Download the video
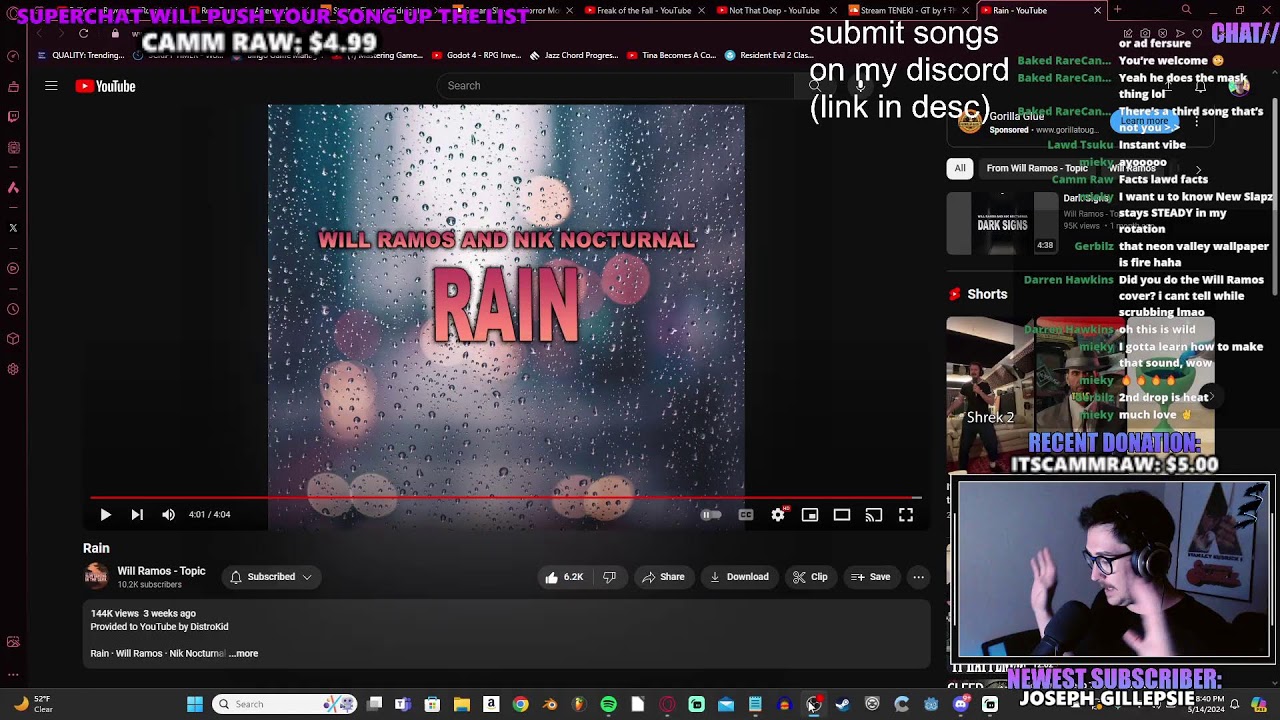 point(739,577)
